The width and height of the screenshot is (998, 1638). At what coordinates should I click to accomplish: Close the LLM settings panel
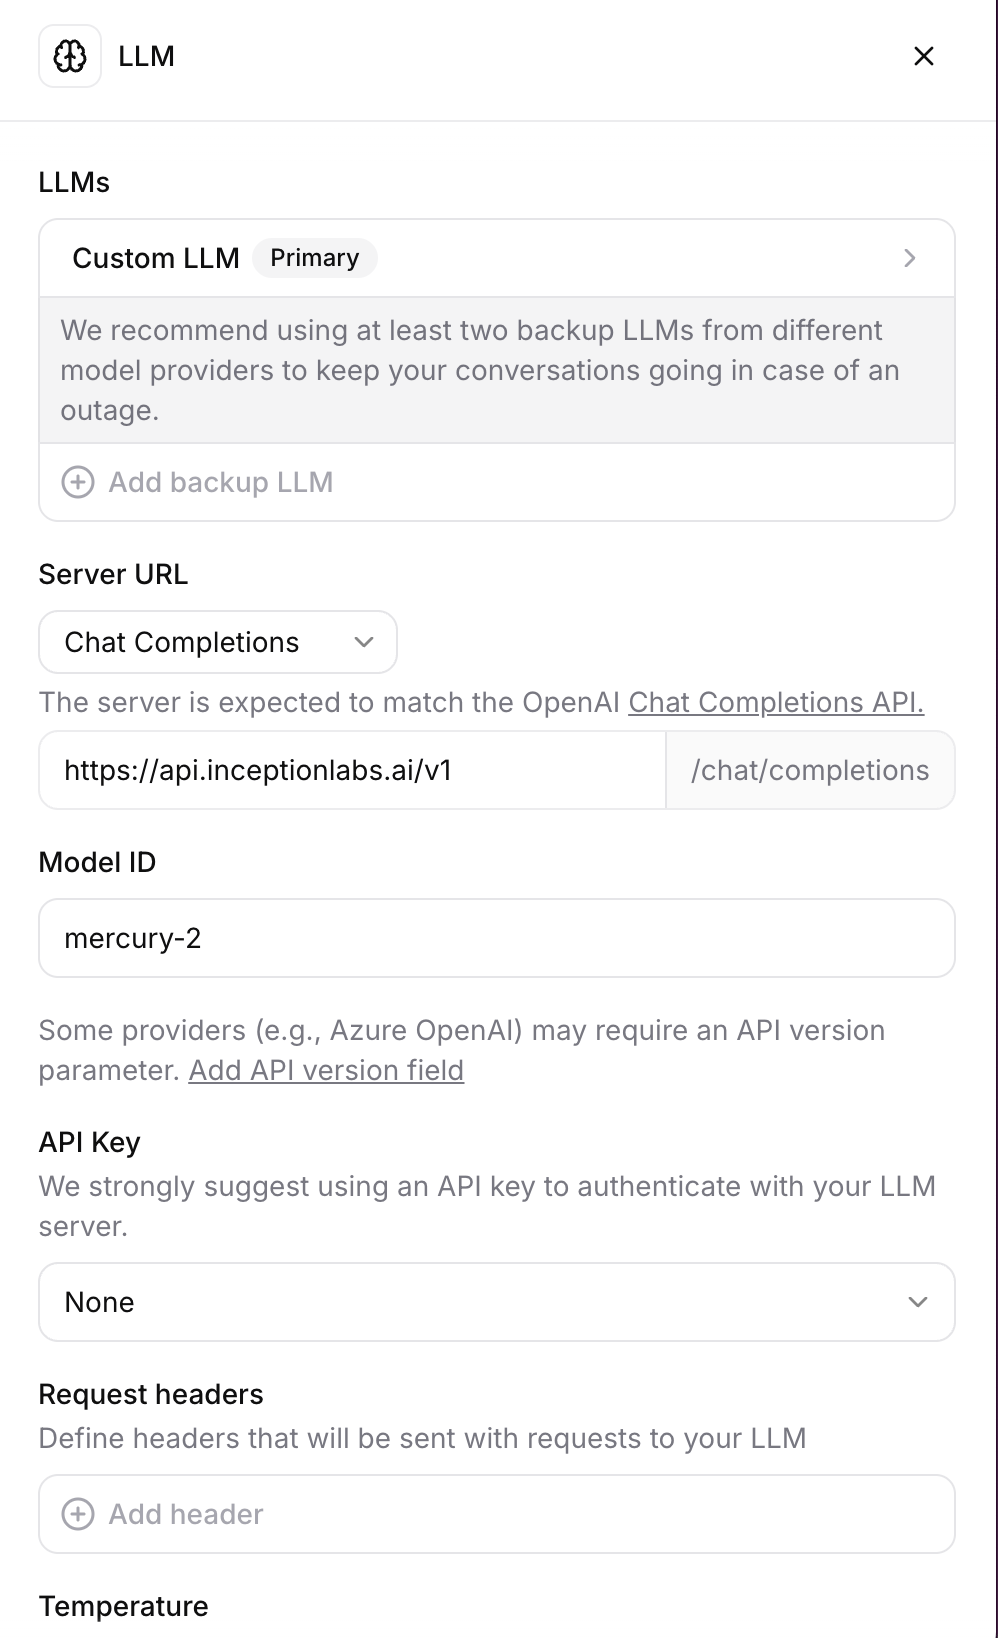(924, 56)
